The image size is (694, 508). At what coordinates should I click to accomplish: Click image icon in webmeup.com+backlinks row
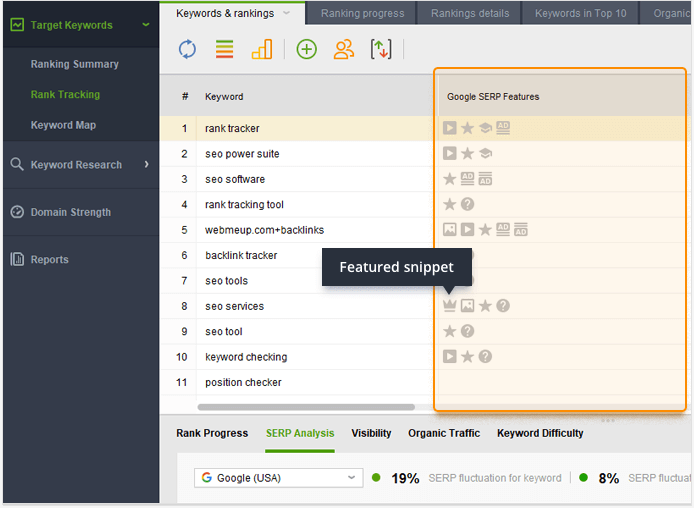[450, 230]
